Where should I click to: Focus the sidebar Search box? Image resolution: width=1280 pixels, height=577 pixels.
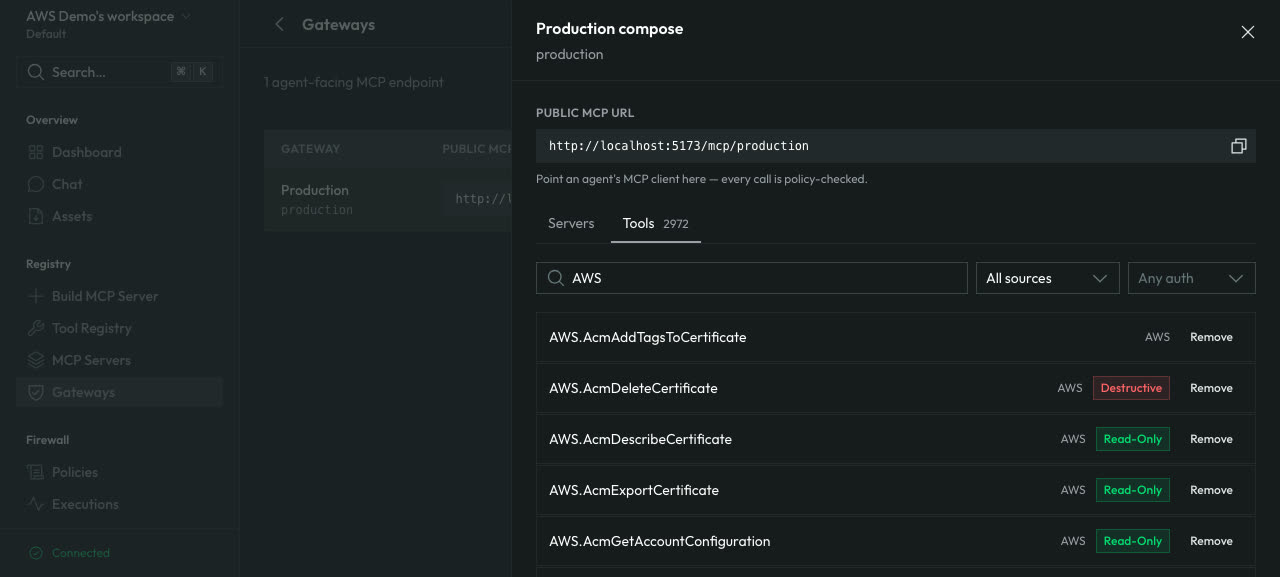(119, 72)
